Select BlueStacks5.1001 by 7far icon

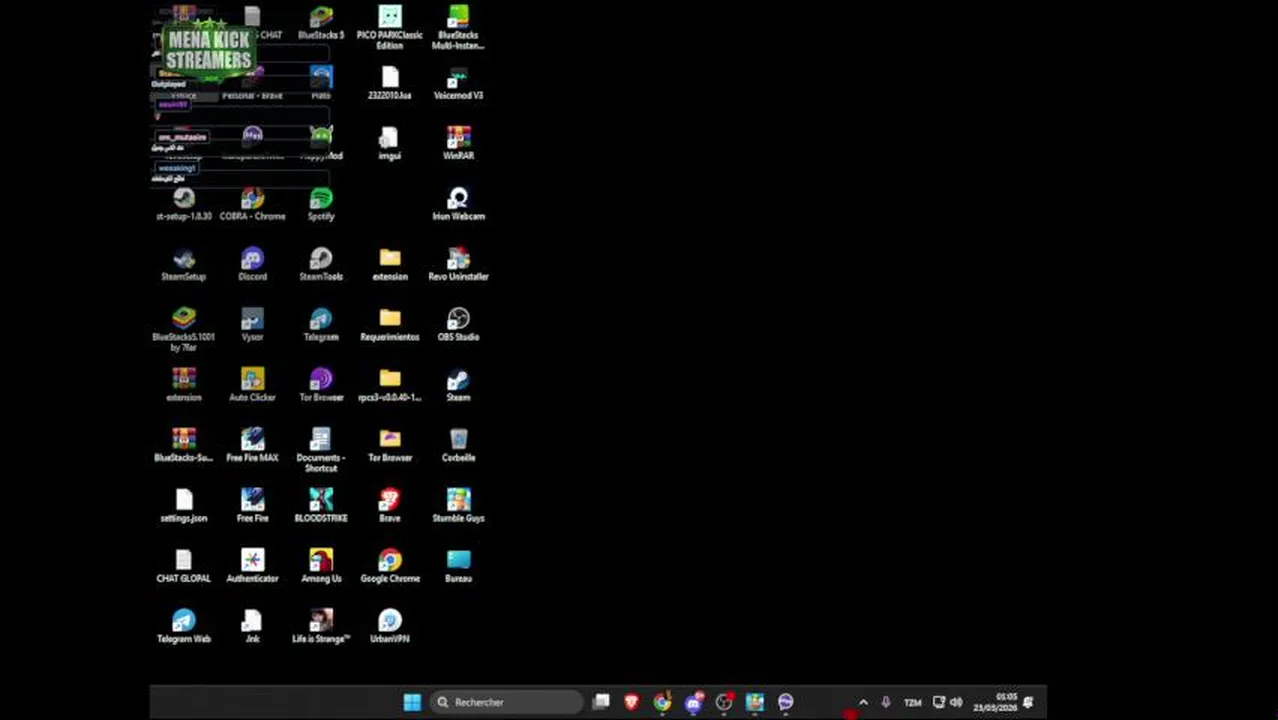184,330
